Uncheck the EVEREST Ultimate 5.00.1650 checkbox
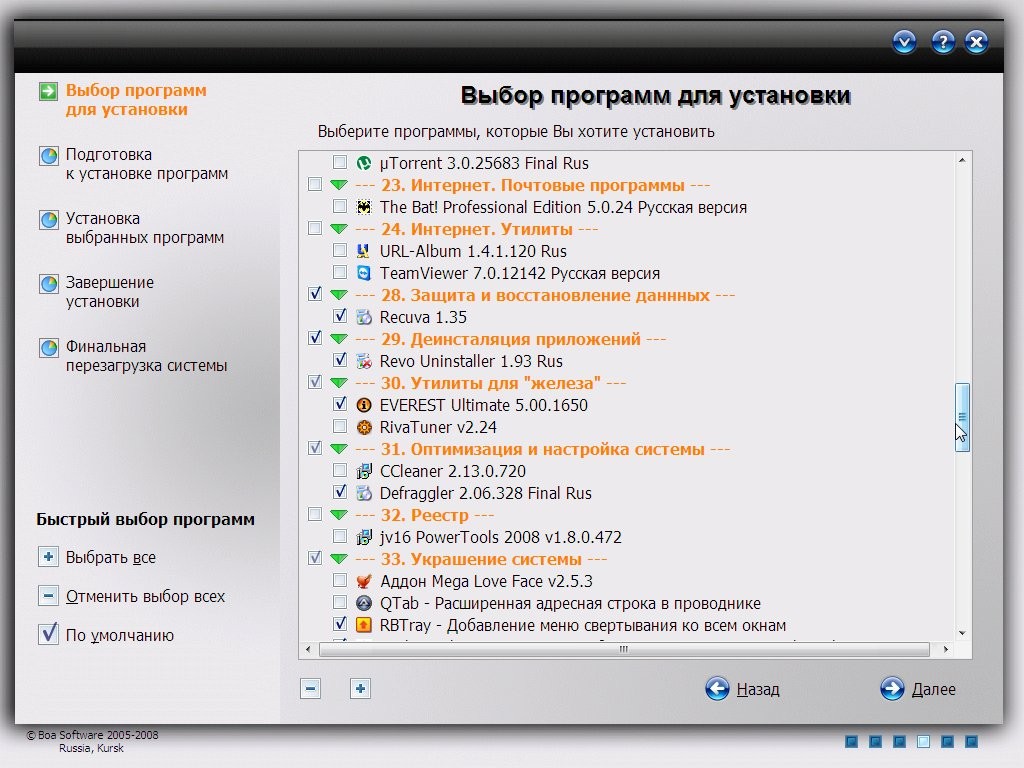The image size is (1024, 768). [x=340, y=404]
